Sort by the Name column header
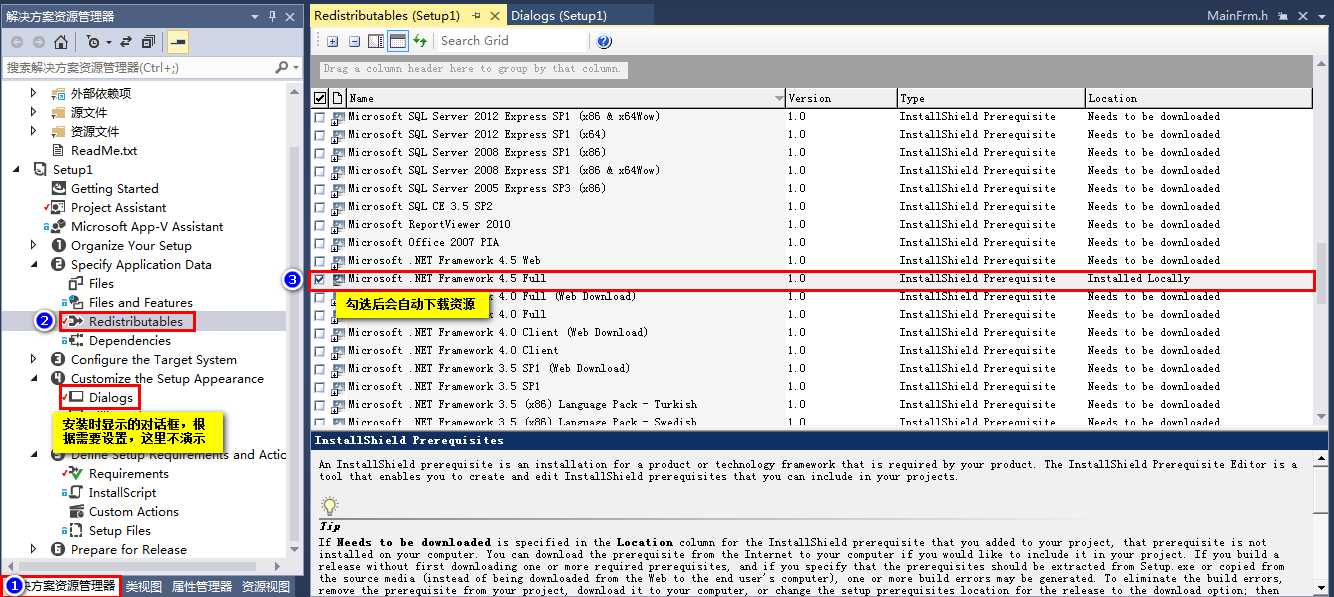 click(565, 98)
